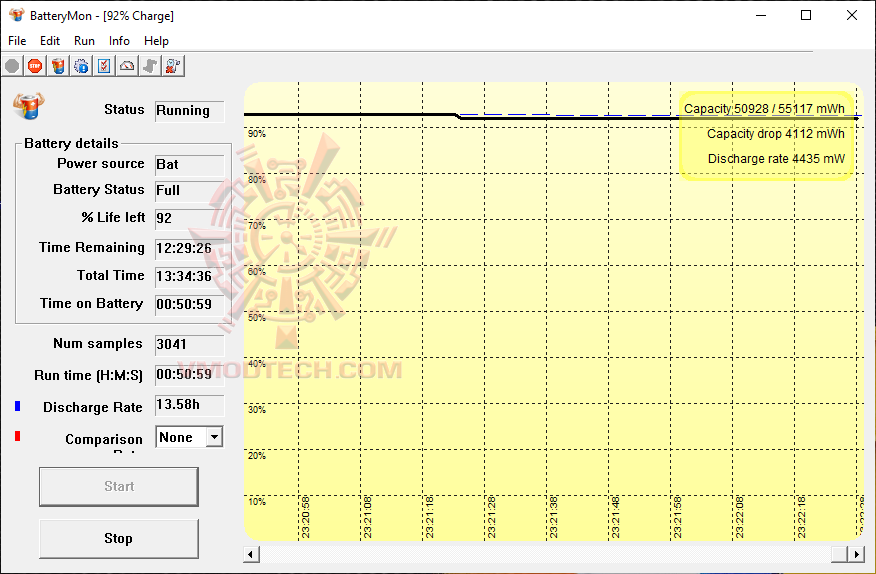Click the Time on Battery value field
Image resolution: width=876 pixels, height=574 pixels.
coord(189,304)
